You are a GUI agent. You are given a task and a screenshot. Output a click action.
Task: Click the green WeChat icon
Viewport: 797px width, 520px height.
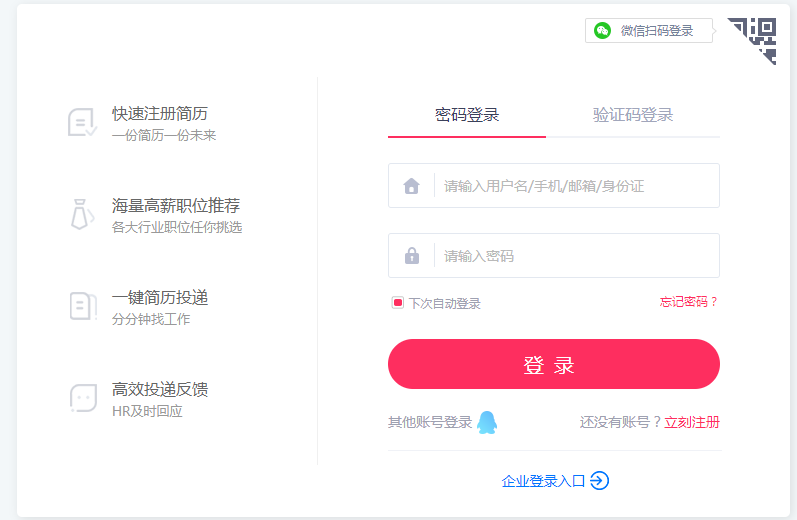tap(602, 31)
